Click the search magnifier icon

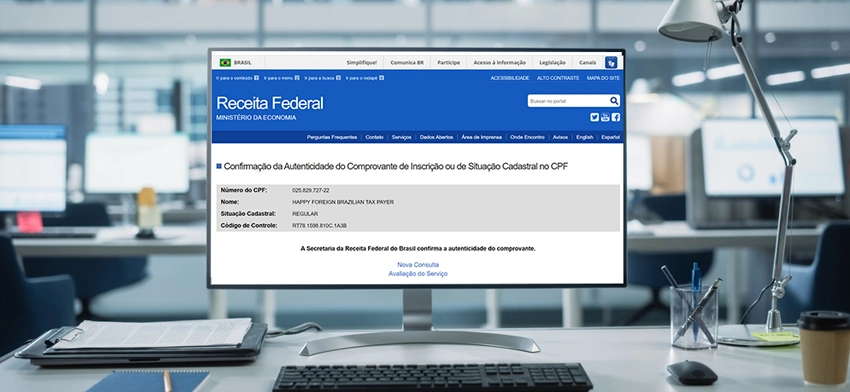point(614,101)
